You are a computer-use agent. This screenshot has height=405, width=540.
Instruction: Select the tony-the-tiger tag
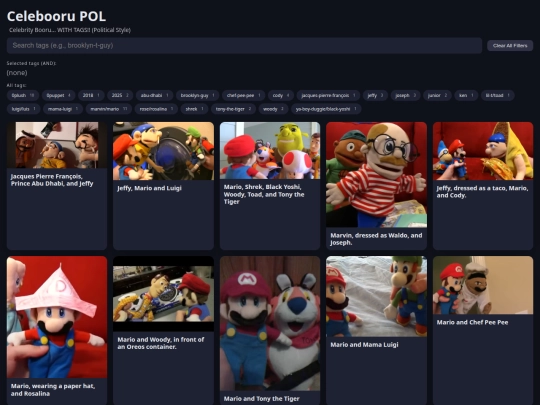[x=233, y=109]
